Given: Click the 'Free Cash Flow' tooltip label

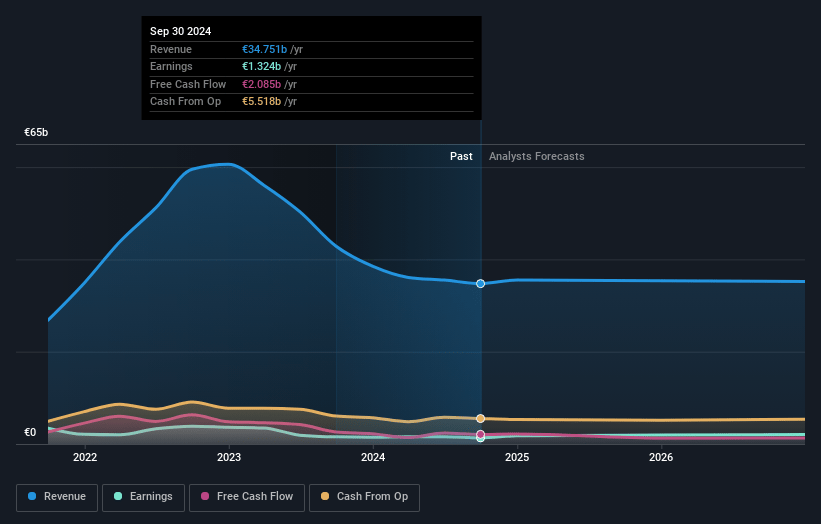Looking at the screenshot, I should click(188, 84).
